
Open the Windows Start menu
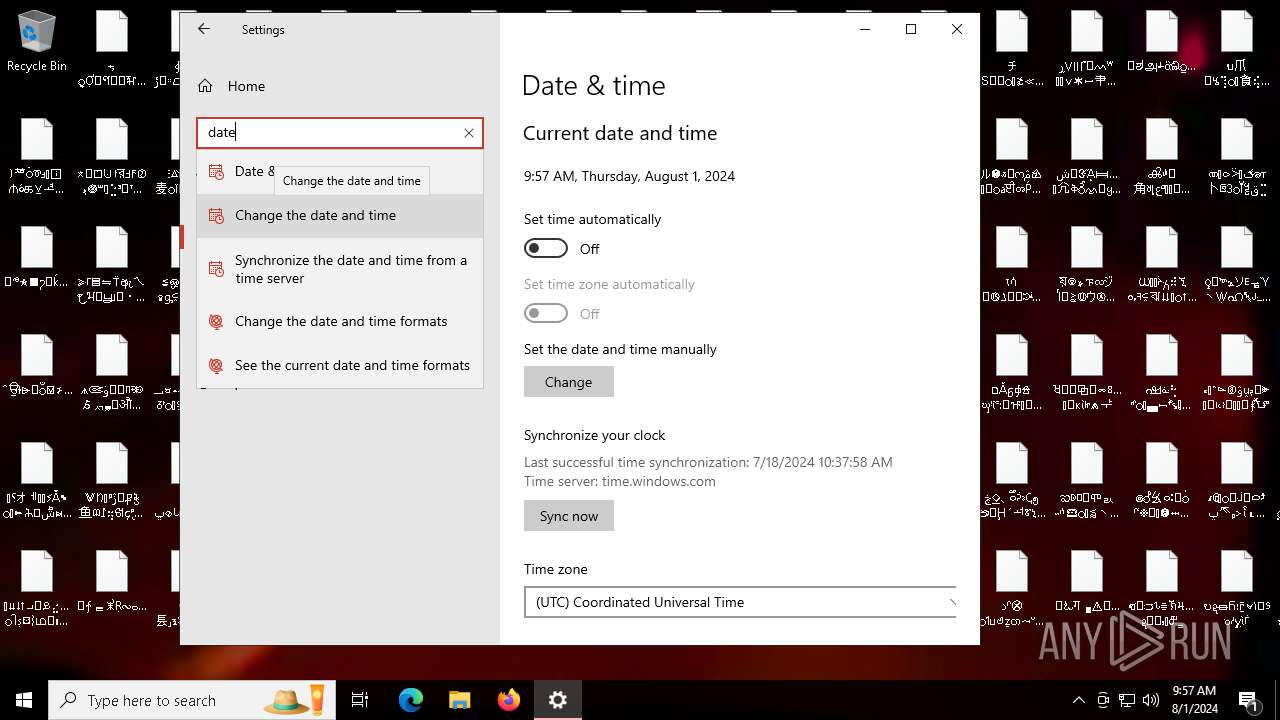[x=24, y=700]
